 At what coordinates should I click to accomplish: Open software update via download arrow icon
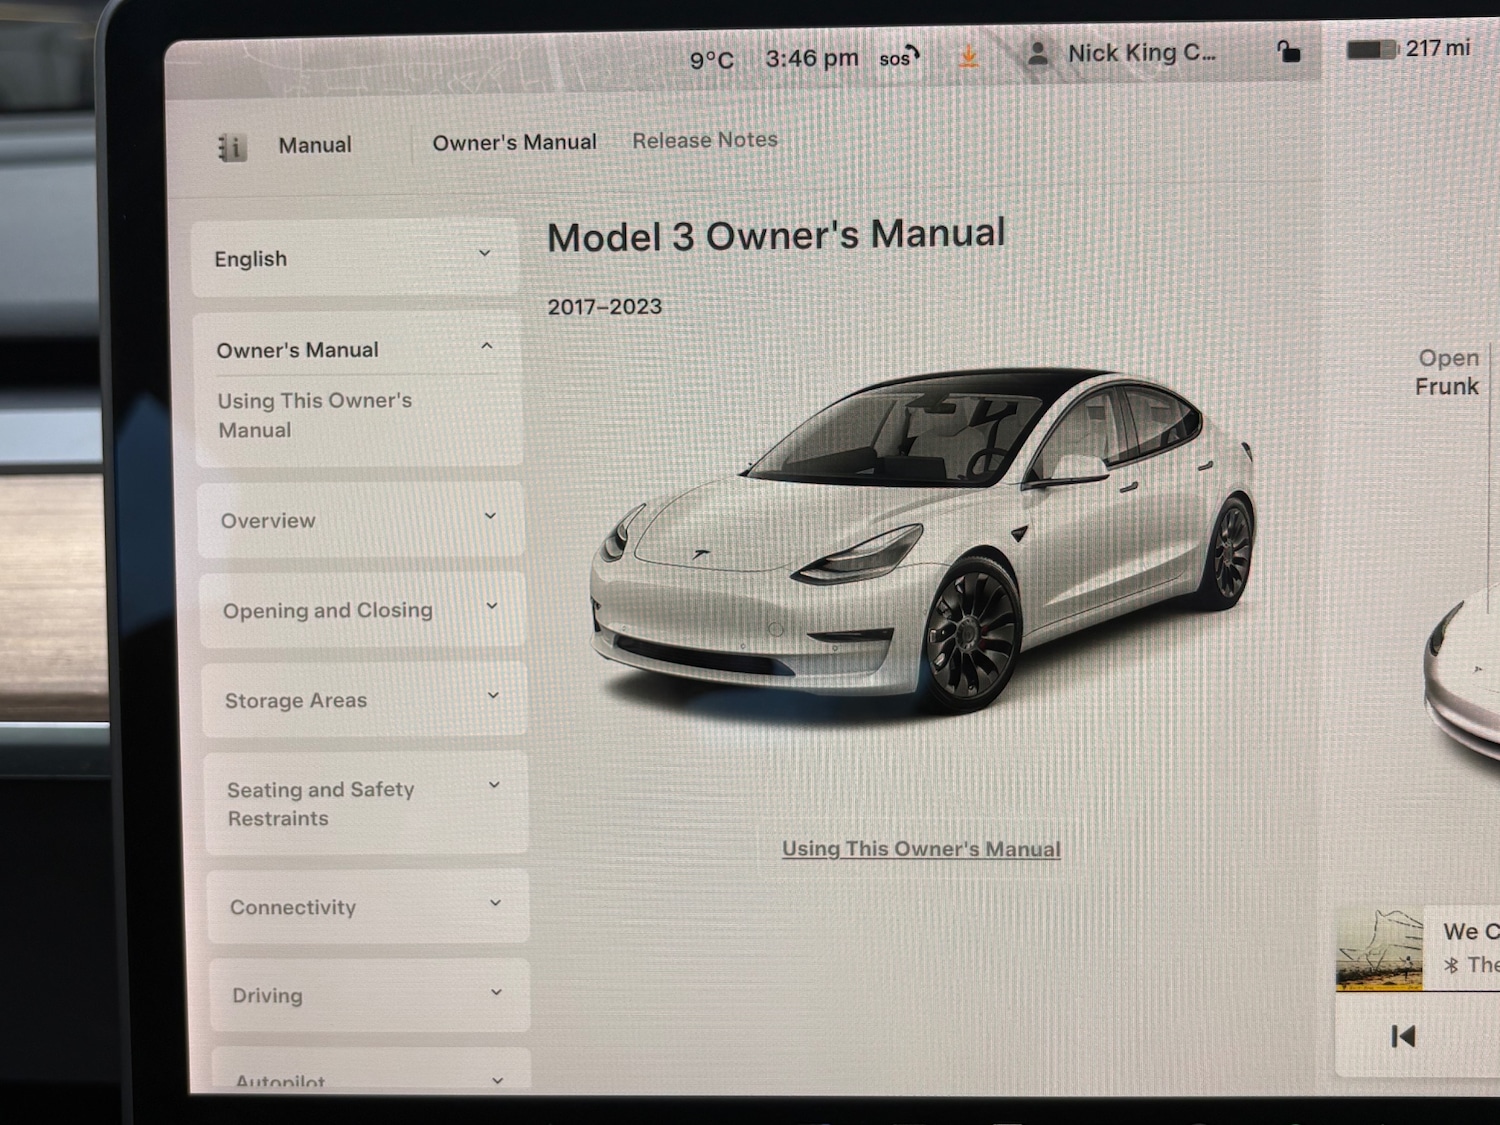click(x=966, y=55)
